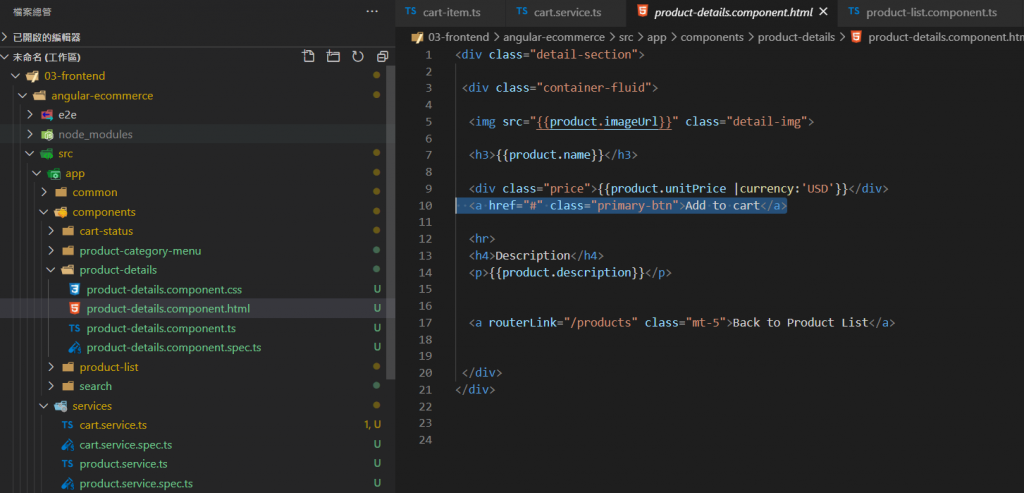Click the Refresh Explorer icon

358,57
